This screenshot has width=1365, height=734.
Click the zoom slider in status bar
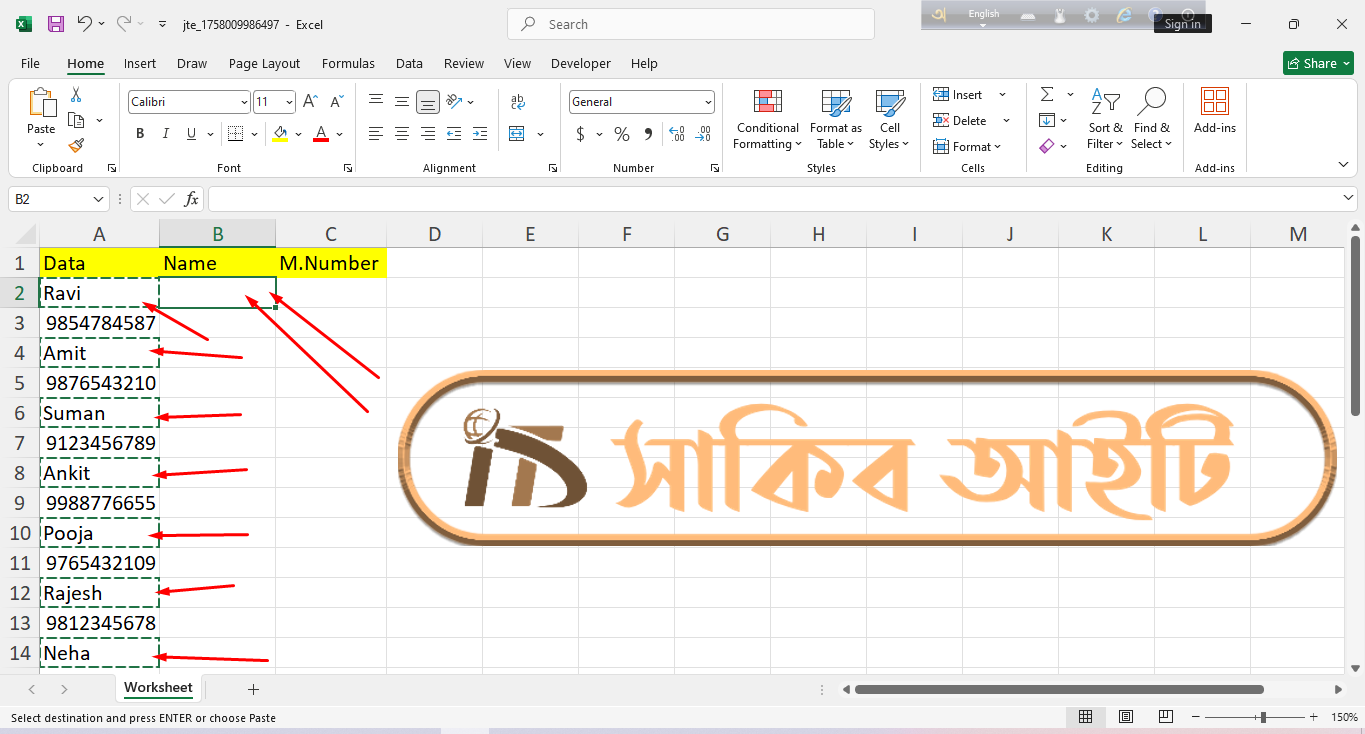(x=1263, y=717)
